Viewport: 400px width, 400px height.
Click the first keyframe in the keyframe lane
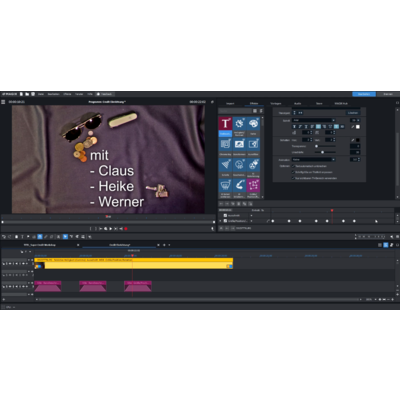tap(273, 221)
